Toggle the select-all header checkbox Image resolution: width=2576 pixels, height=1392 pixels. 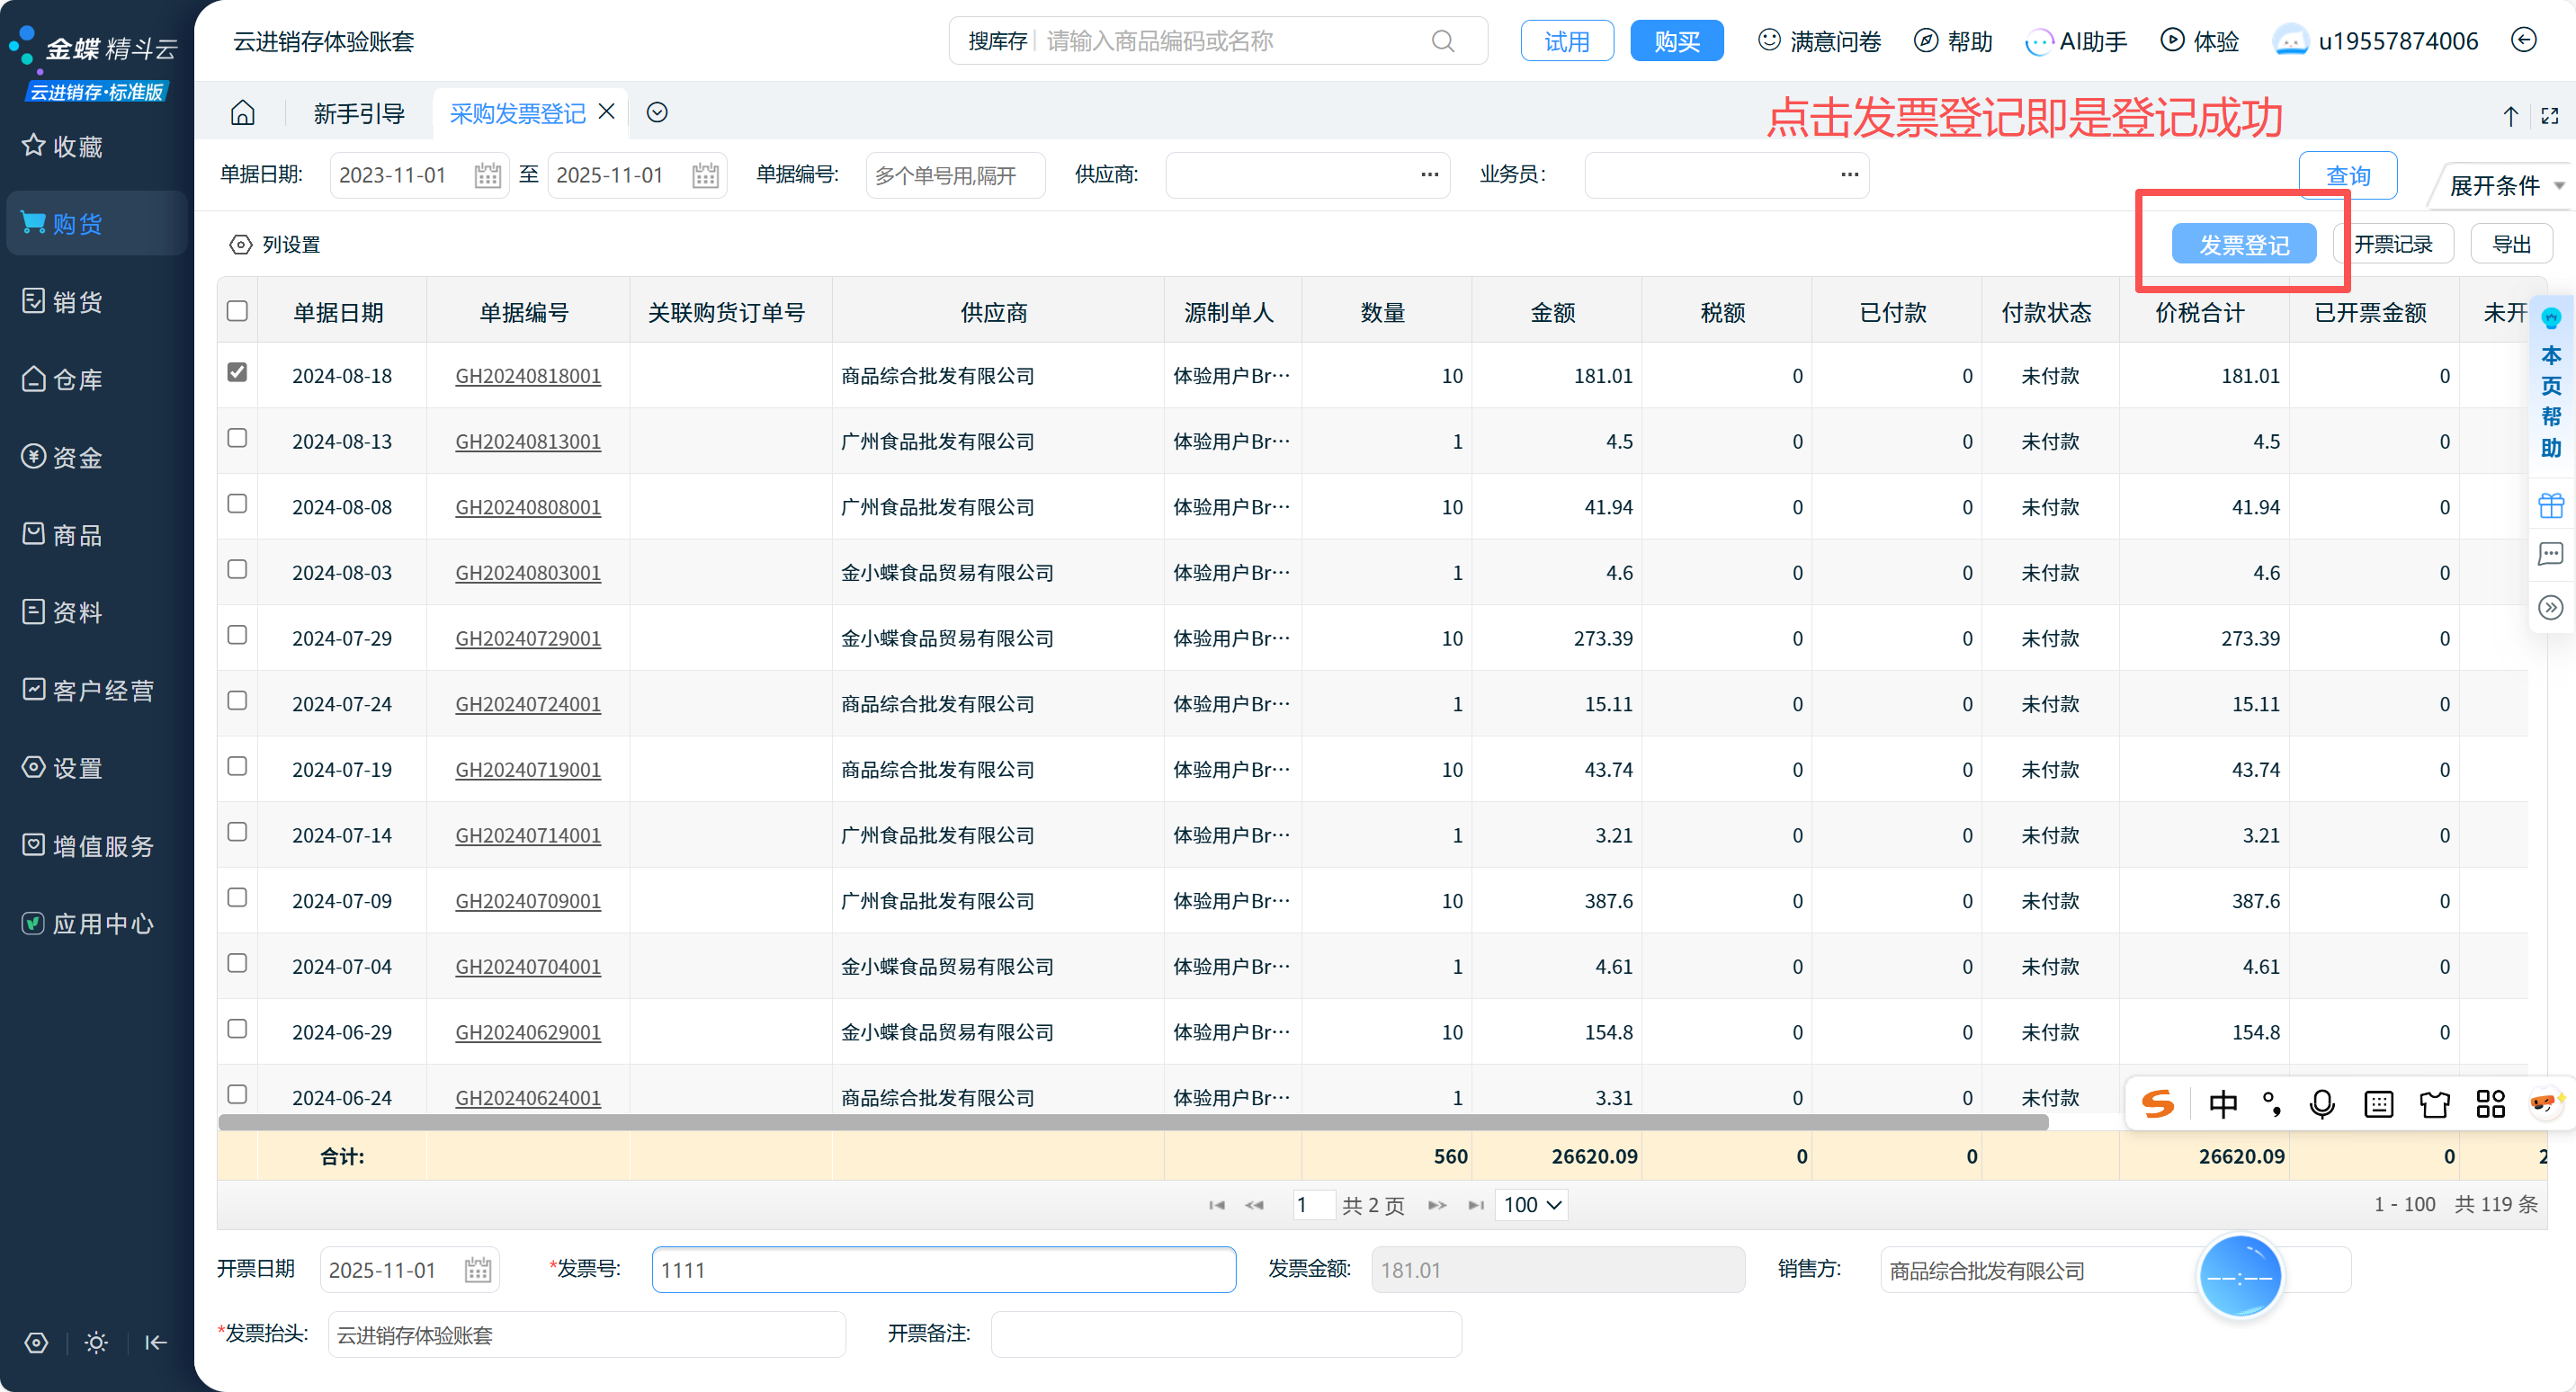237,311
